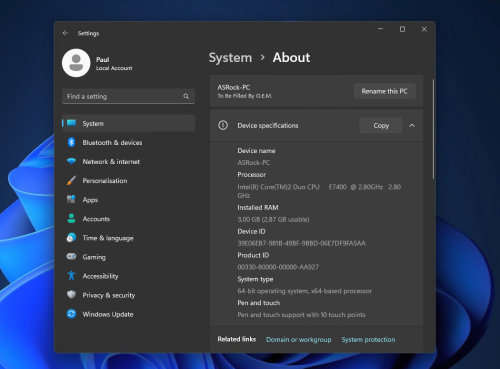
Task: Click the back arrow in Settings
Action: pos(65,33)
